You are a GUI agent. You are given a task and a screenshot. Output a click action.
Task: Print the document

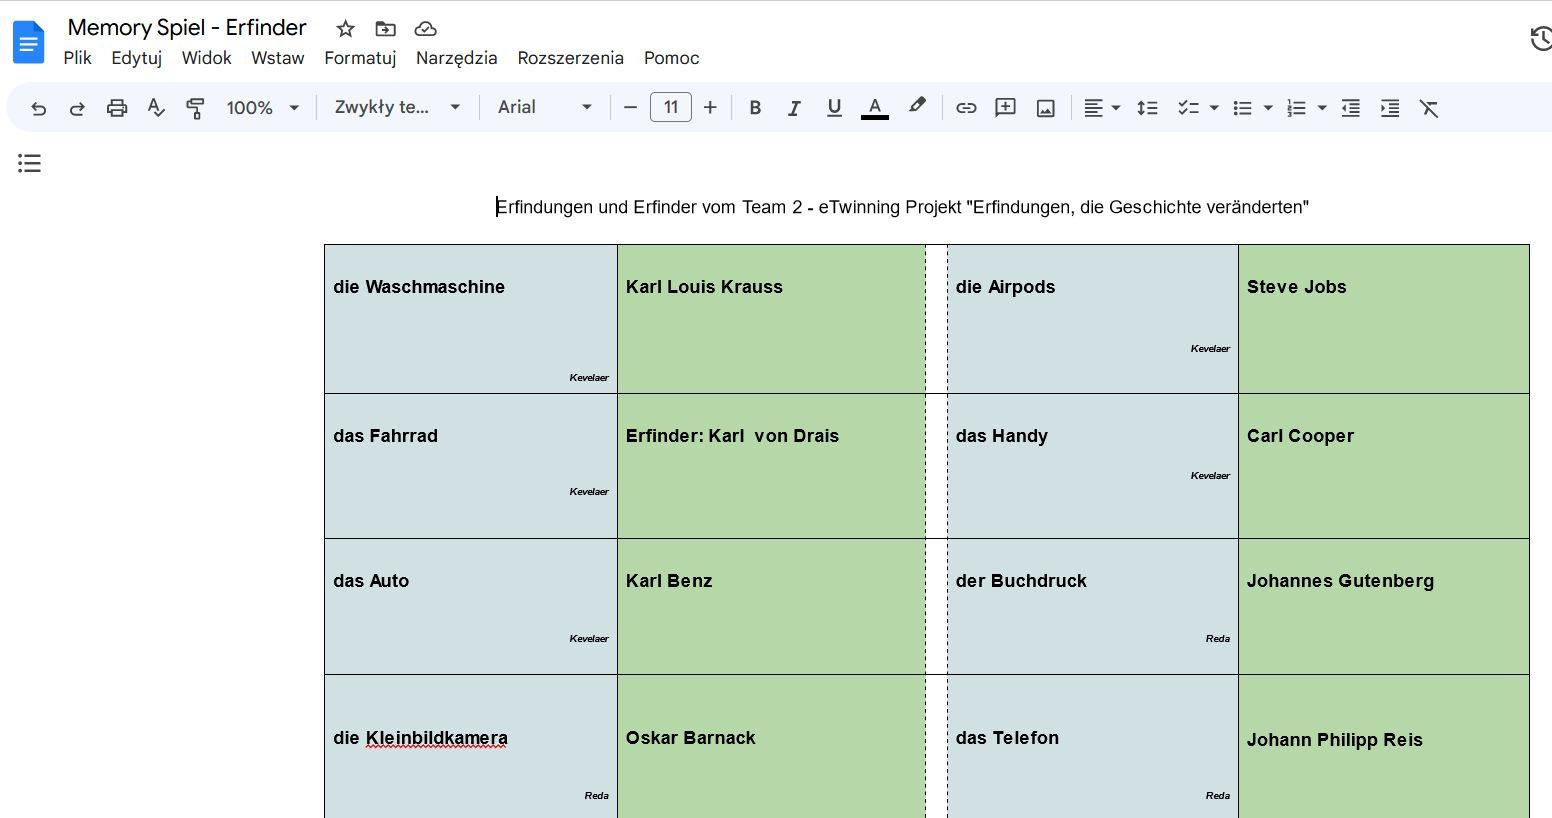(117, 108)
